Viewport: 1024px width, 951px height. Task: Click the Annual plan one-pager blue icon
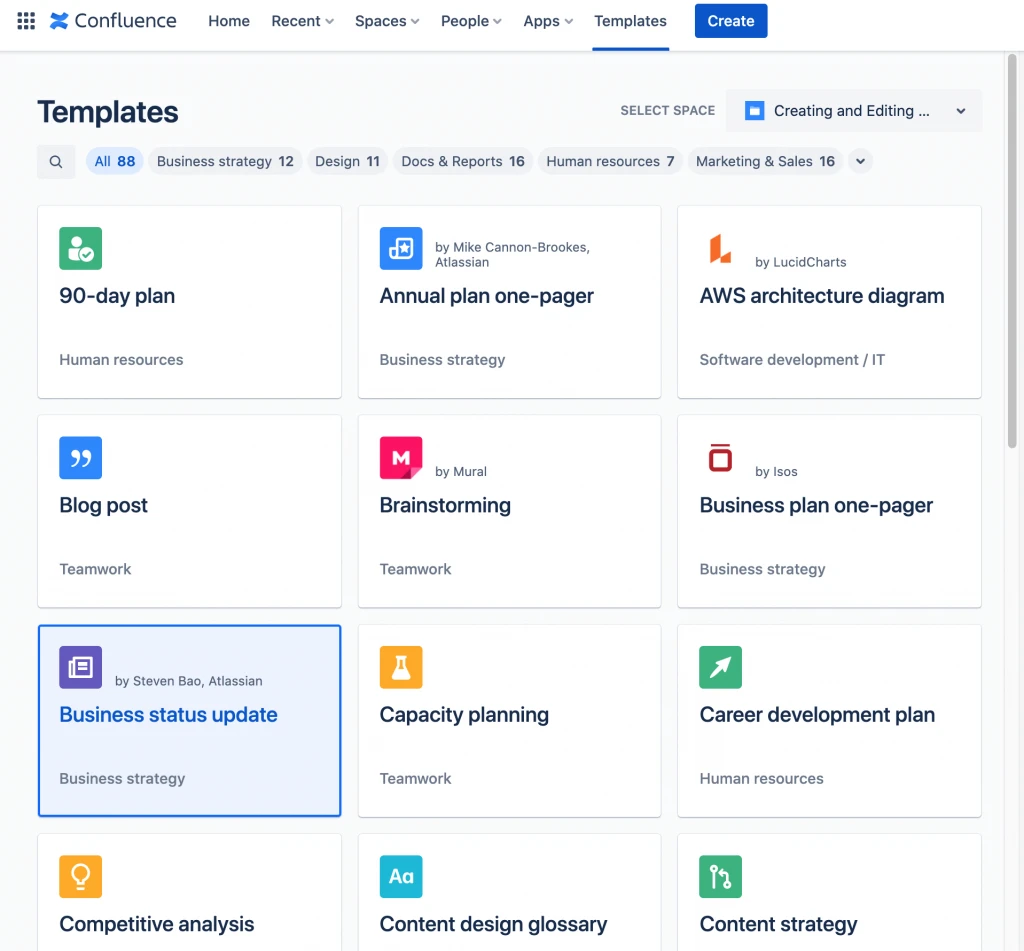coord(401,248)
